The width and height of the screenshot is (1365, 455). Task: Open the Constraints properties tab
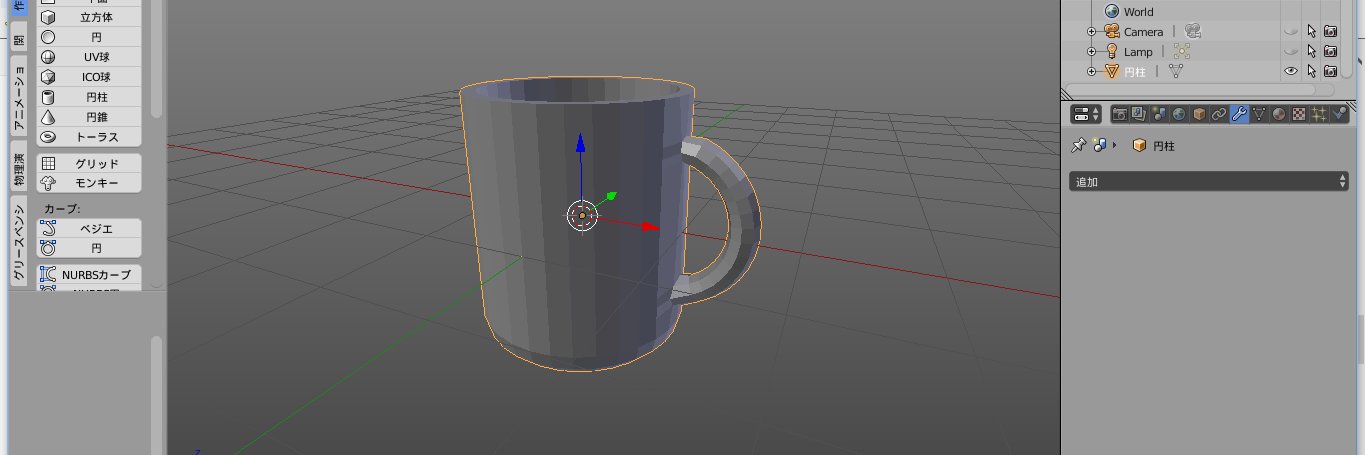pyautogui.click(x=1220, y=114)
